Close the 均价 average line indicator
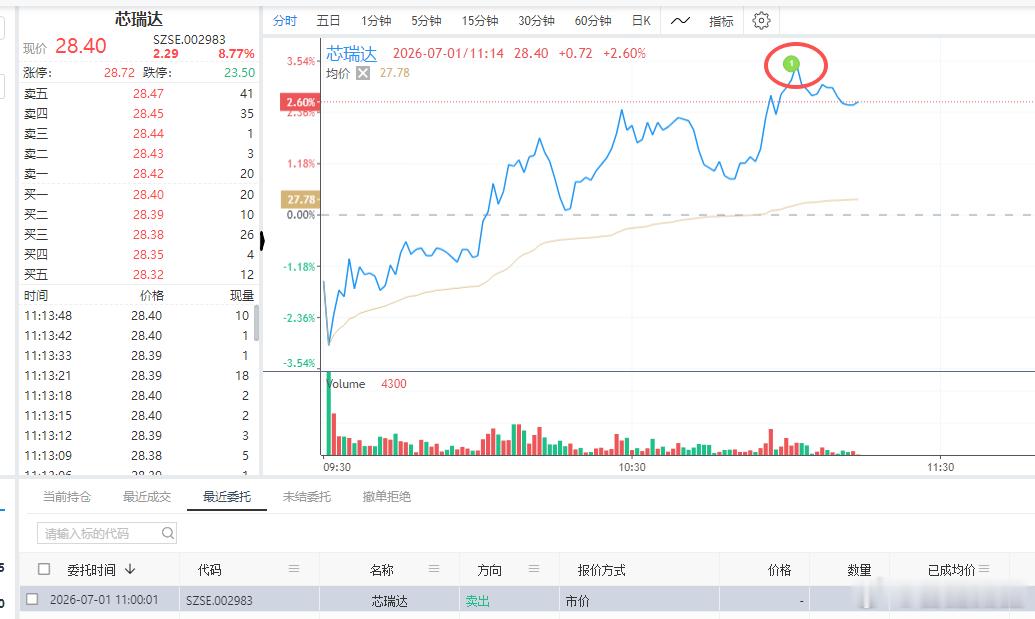The height and width of the screenshot is (619, 1035). click(363, 73)
